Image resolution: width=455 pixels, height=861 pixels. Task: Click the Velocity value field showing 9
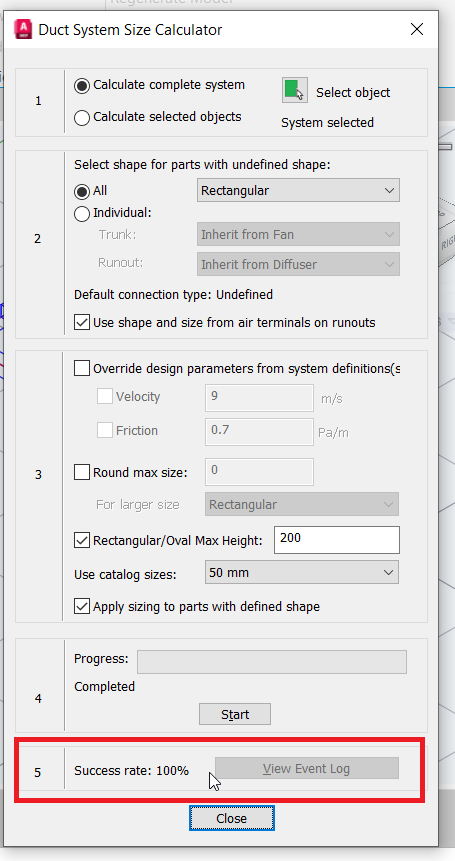[x=260, y=398]
